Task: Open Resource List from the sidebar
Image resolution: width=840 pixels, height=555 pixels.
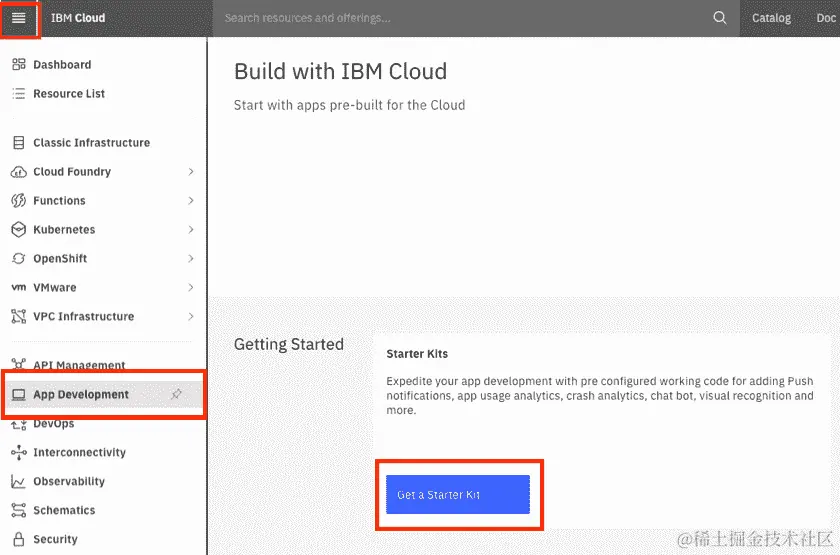Action: tap(69, 94)
